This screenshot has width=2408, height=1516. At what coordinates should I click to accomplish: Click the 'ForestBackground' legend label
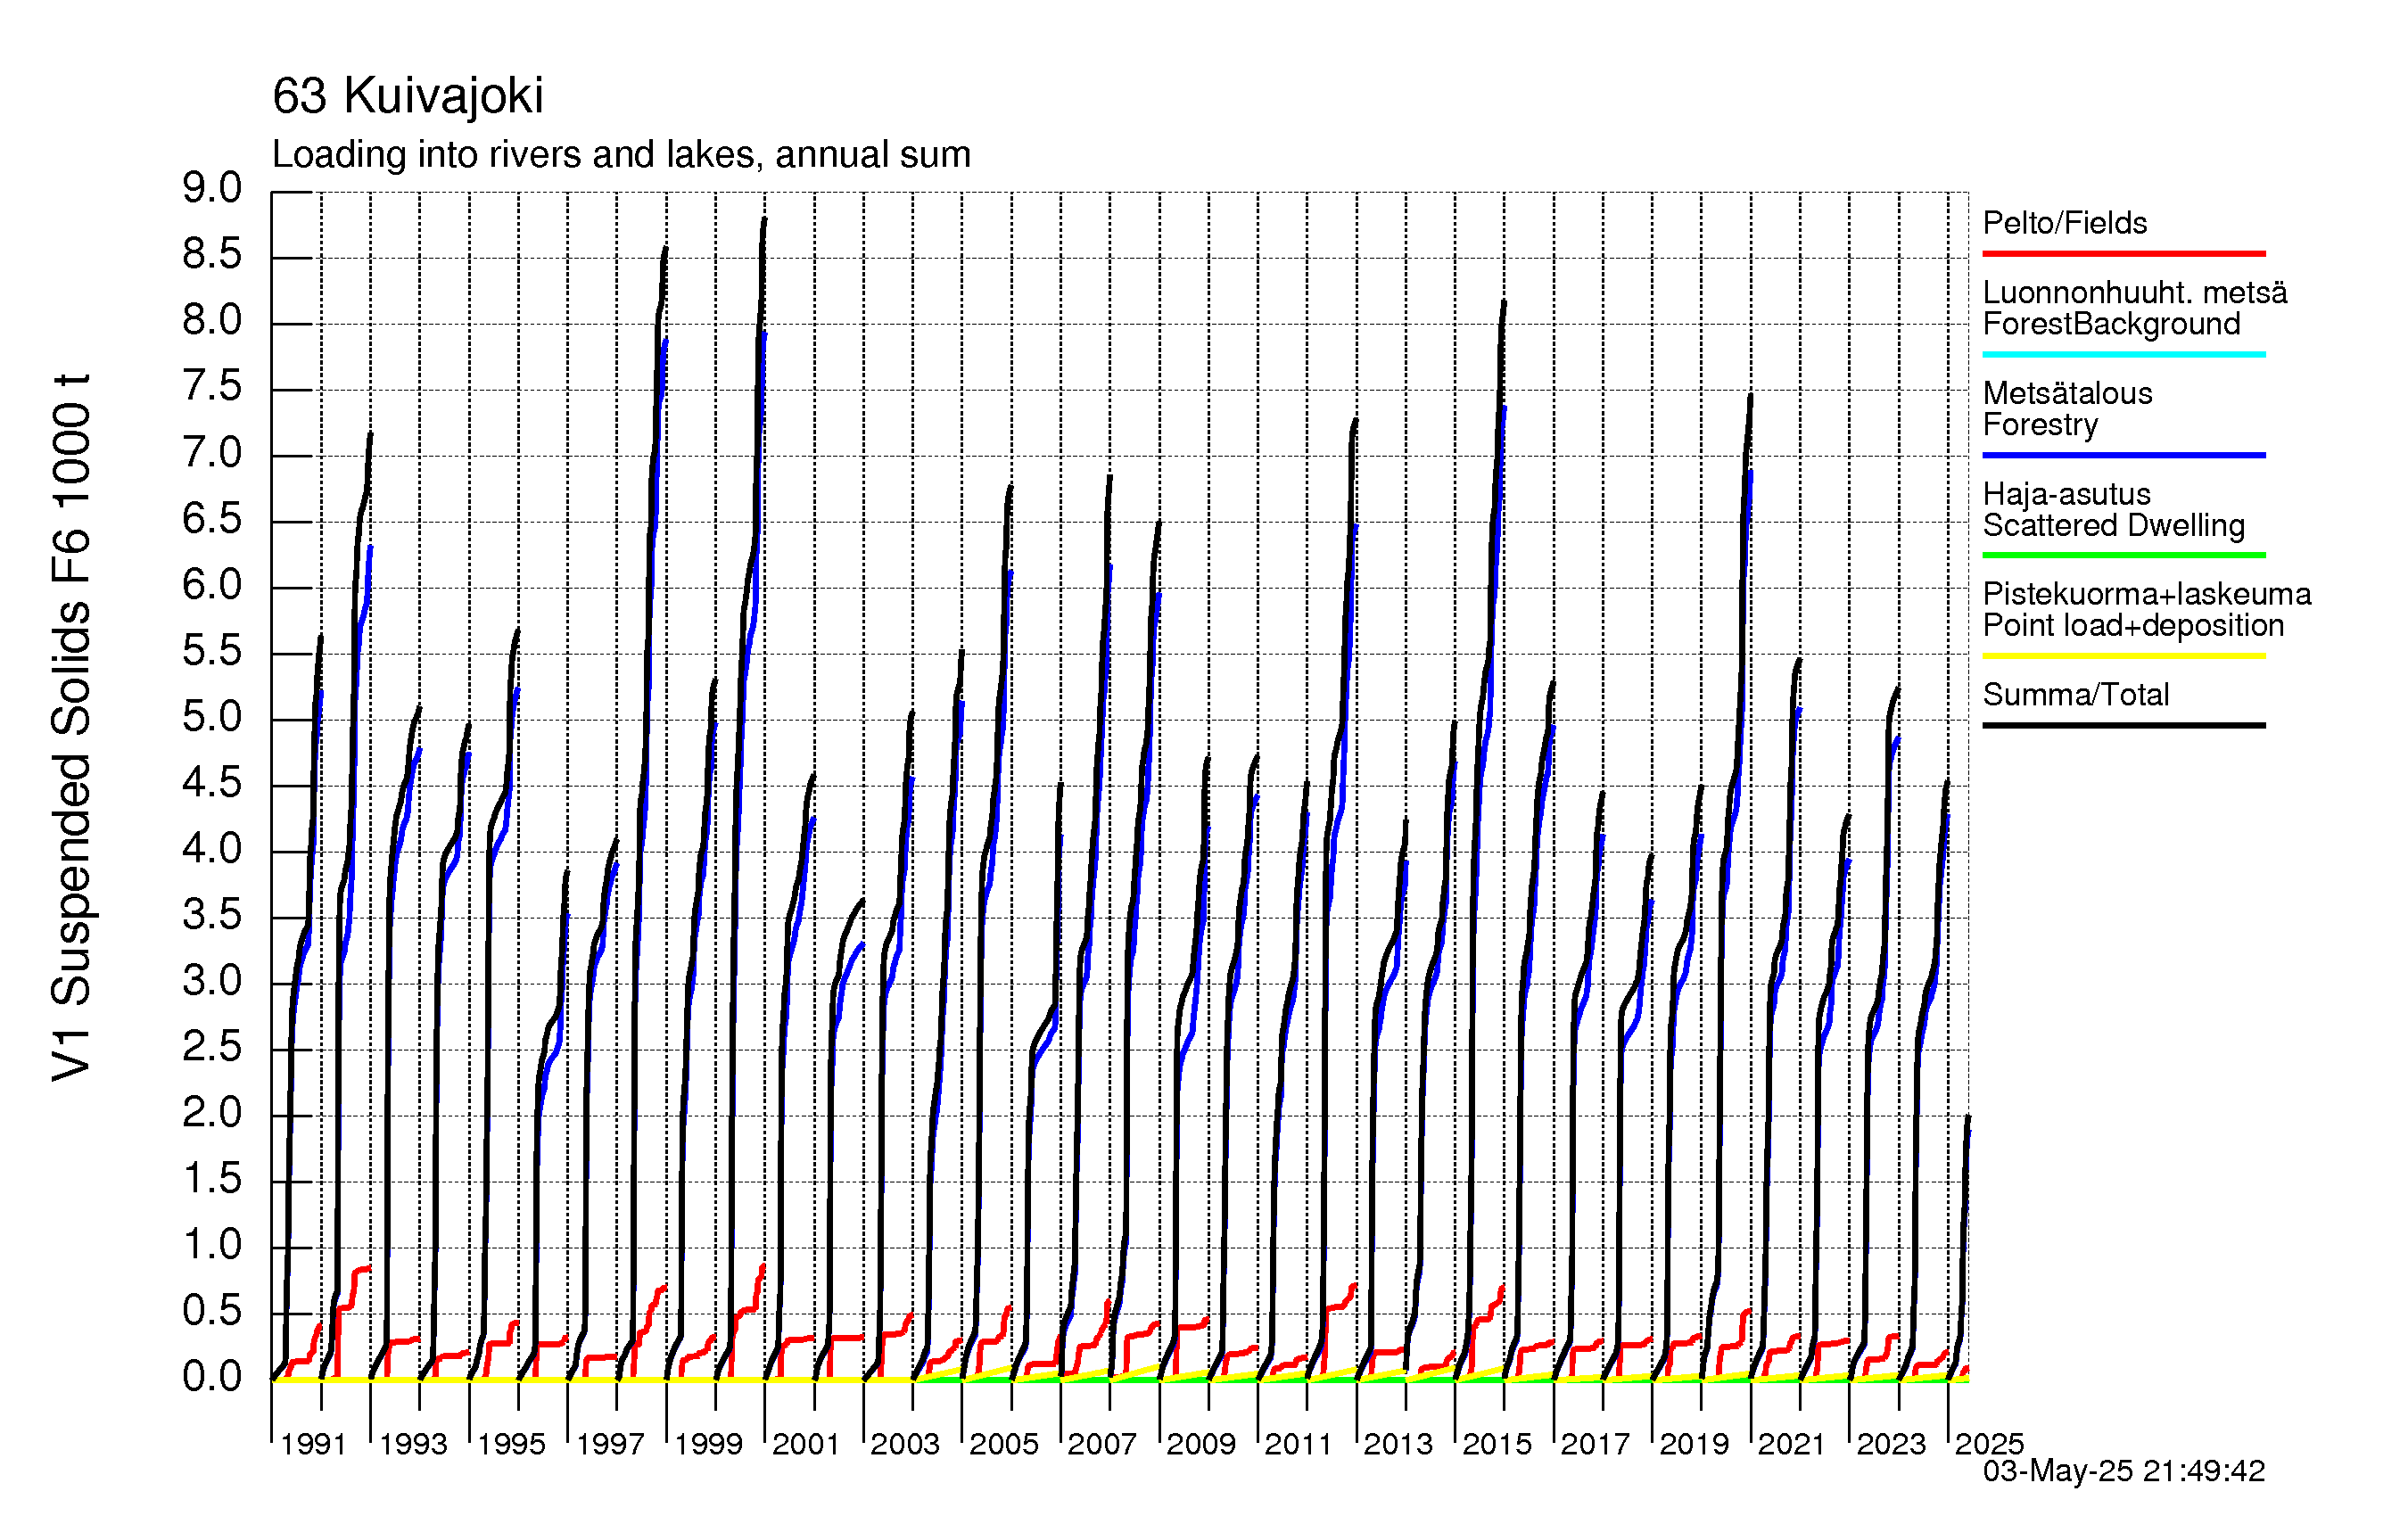tap(2111, 324)
